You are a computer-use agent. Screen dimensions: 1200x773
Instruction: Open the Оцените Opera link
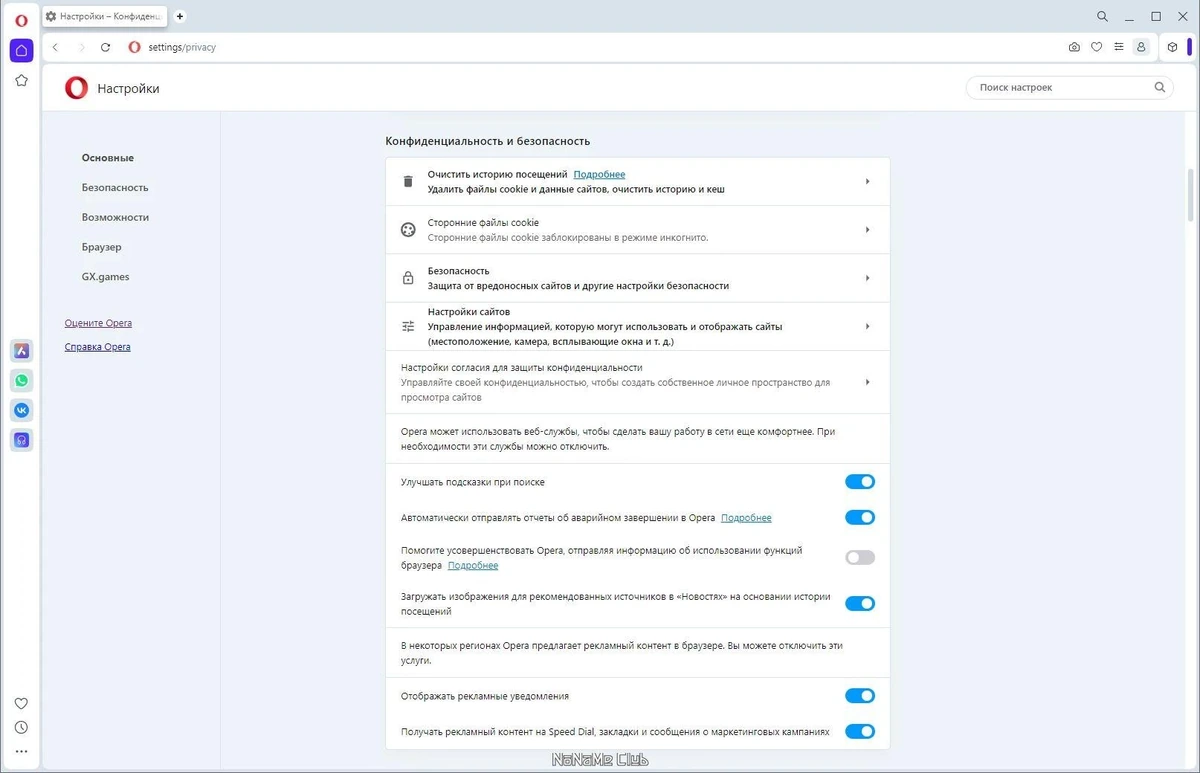point(98,323)
